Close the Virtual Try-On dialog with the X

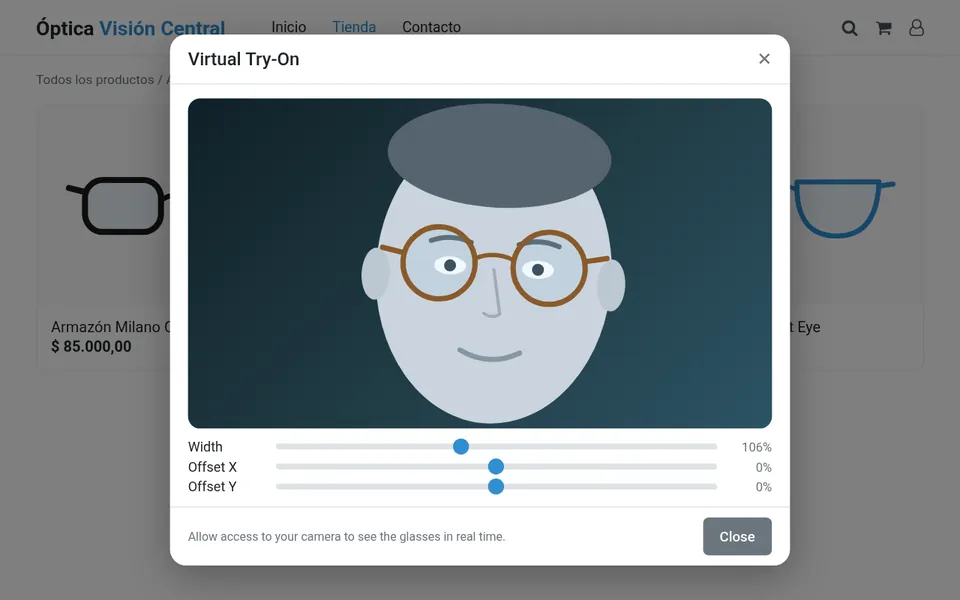[x=764, y=59]
